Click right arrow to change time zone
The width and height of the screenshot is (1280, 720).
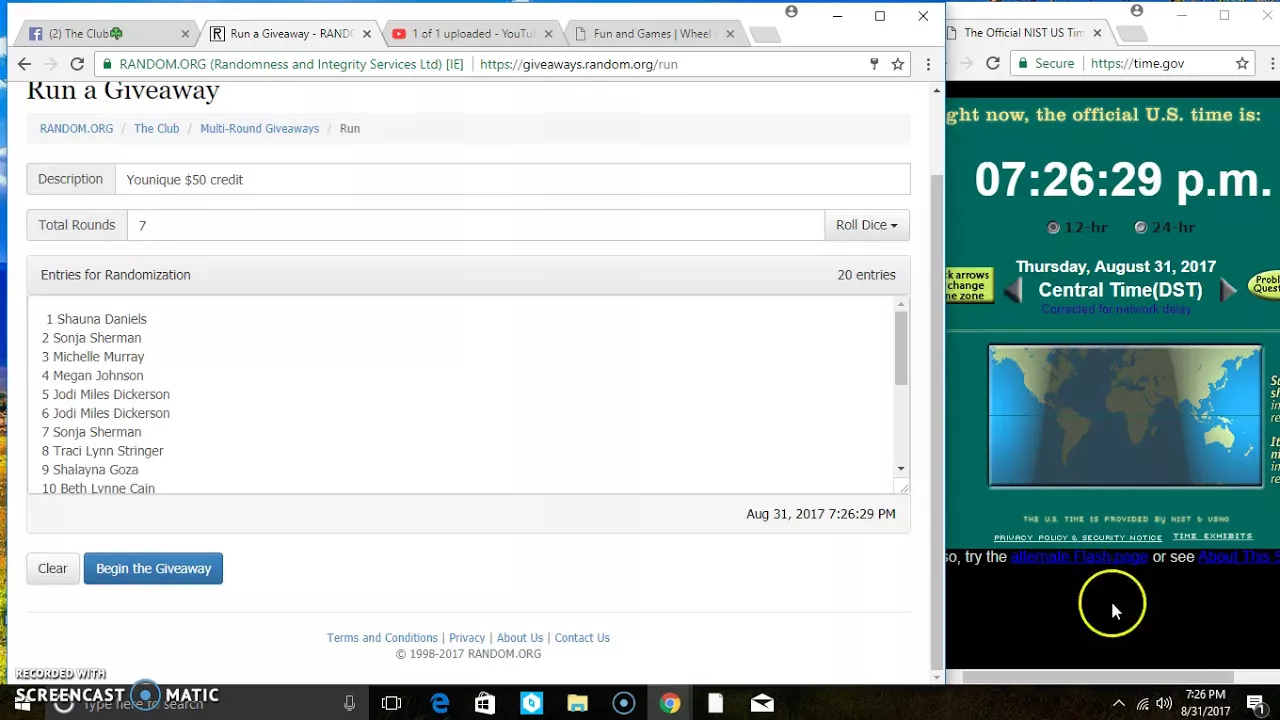coord(1228,290)
